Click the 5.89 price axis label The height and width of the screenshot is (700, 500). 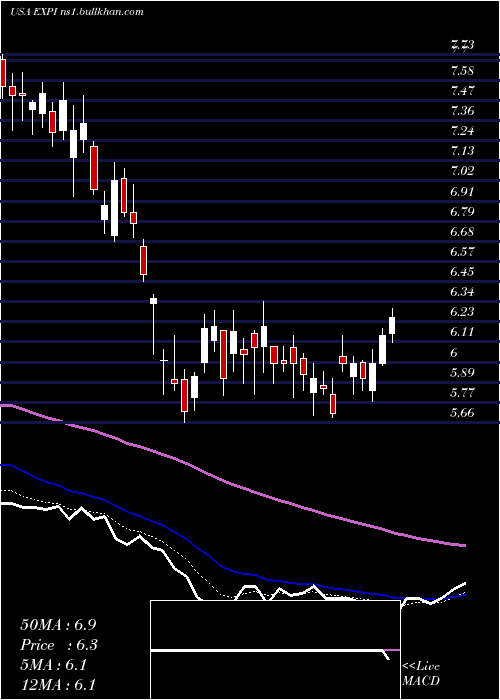point(462,373)
